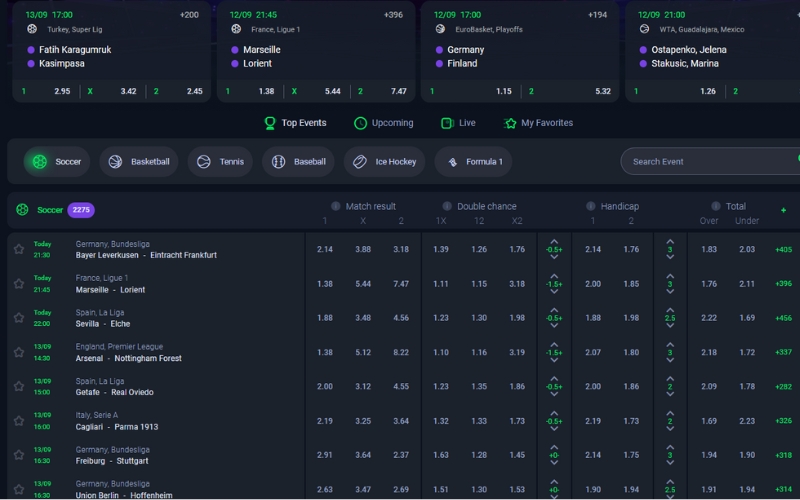Select draw odds 3.25 for Cagliari - Parma
The width and height of the screenshot is (800, 500).
pos(363,421)
